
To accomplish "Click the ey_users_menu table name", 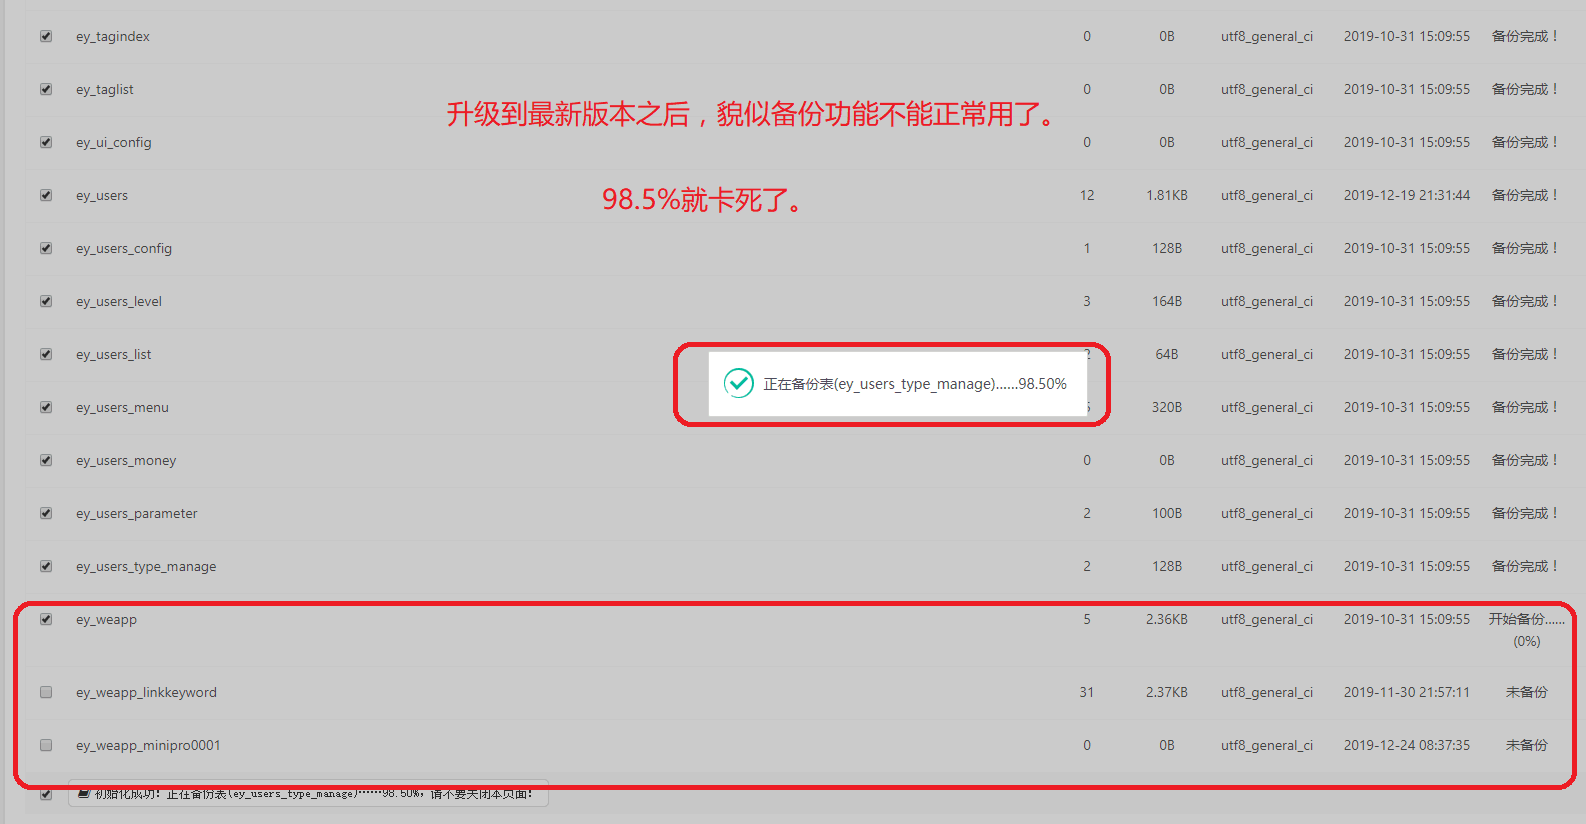I will (122, 408).
